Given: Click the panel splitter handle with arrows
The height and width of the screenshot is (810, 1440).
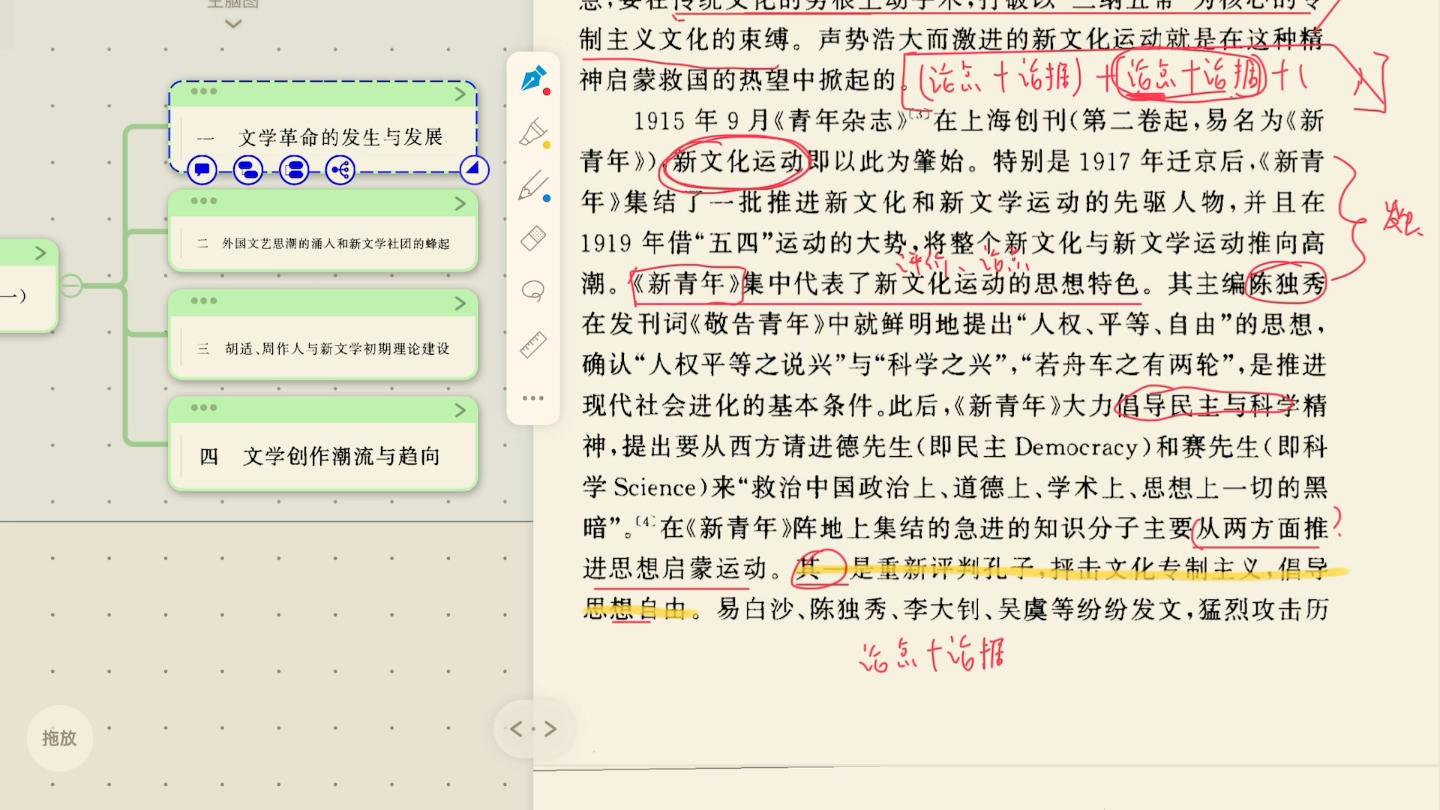Looking at the screenshot, I should (533, 729).
